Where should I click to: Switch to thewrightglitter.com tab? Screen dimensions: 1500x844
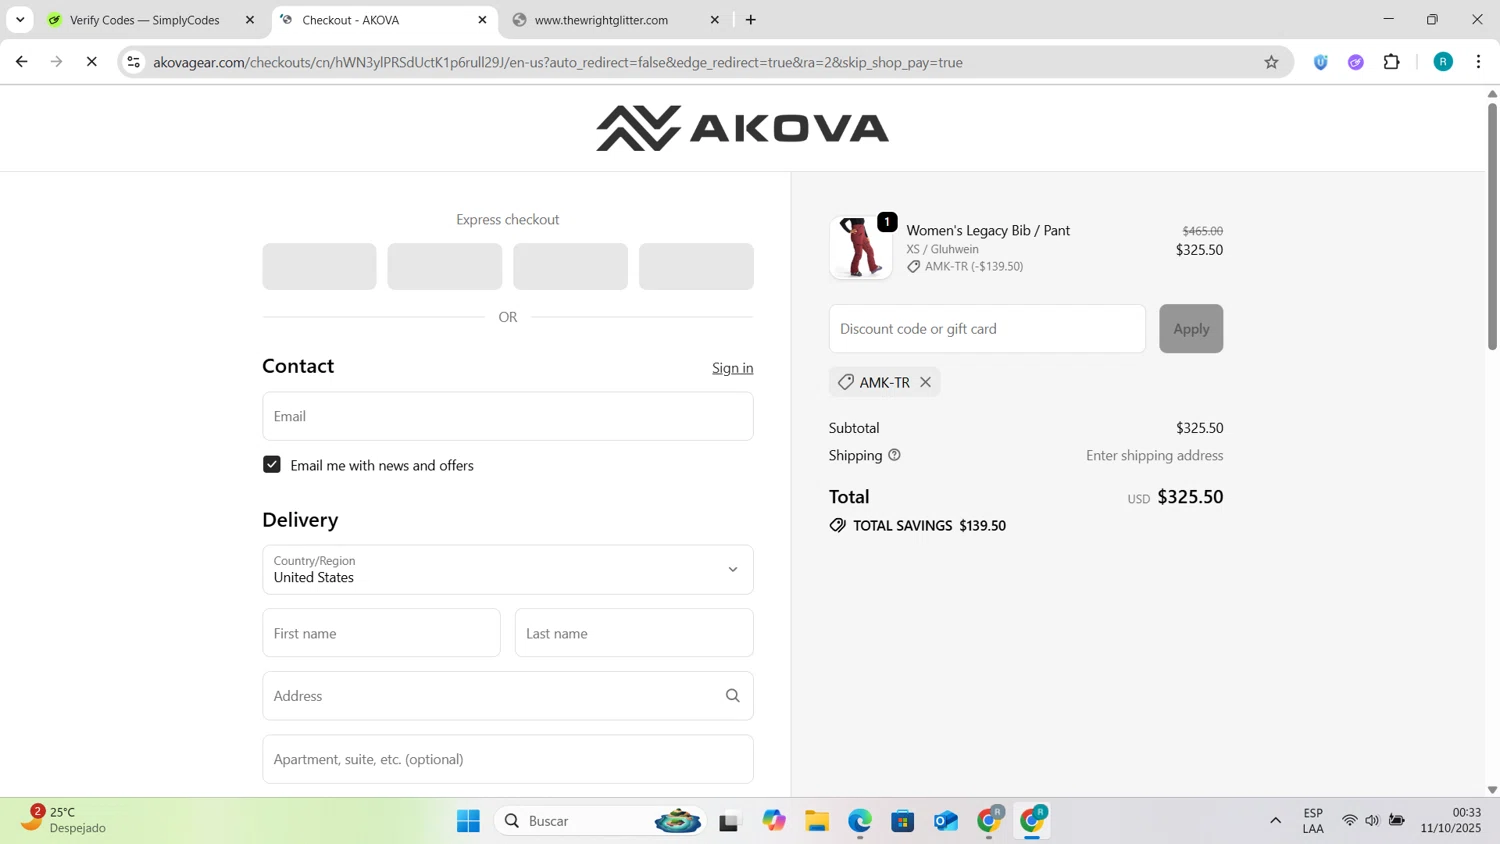pos(601,20)
